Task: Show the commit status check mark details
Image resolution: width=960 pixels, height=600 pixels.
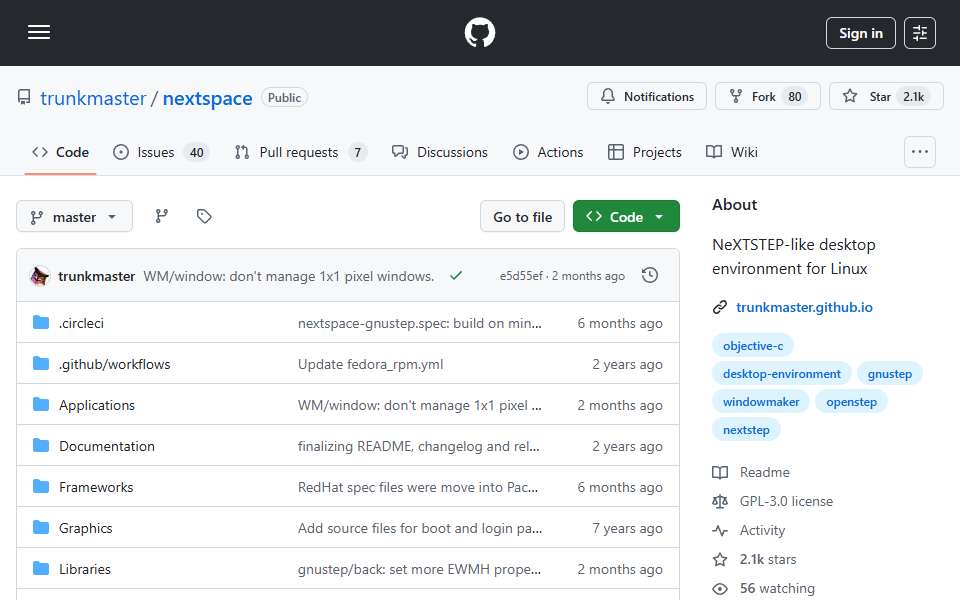Action: pos(456,276)
